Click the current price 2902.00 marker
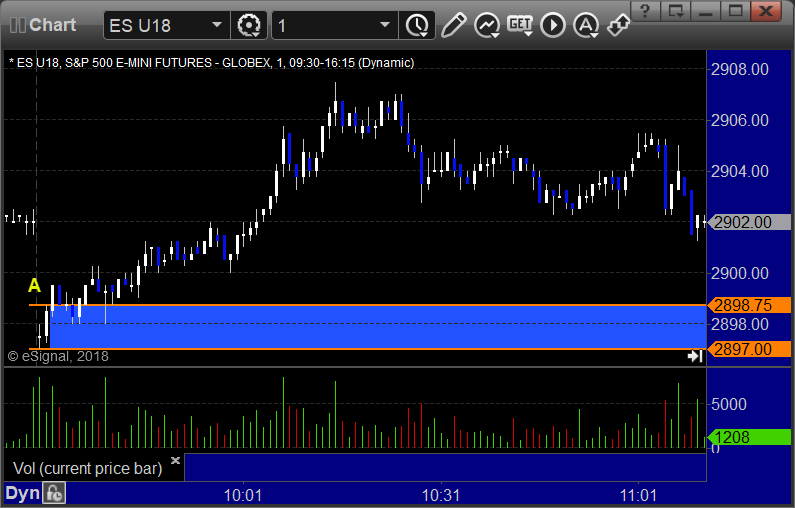The width and height of the screenshot is (795, 508). 749,222
